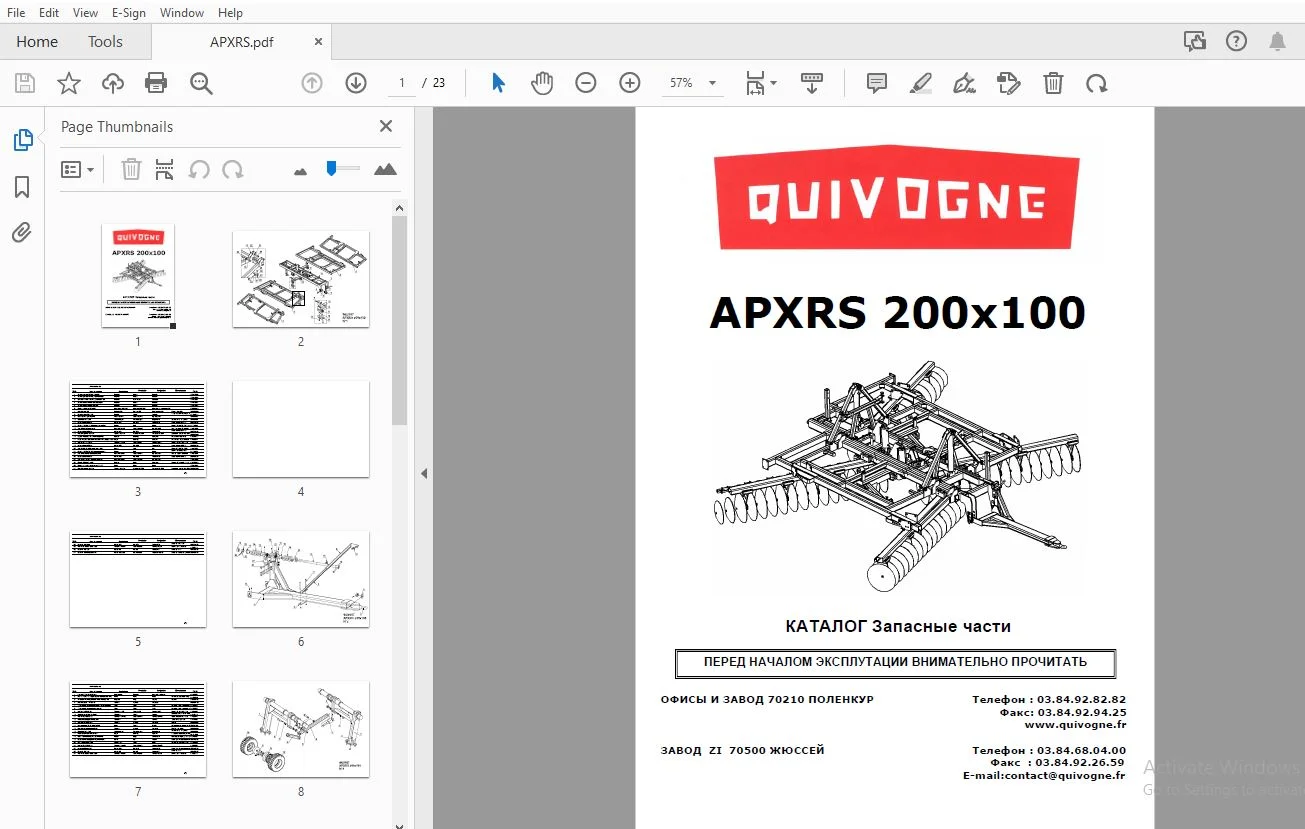Click the www.quivogne.fr link

coord(1075,725)
